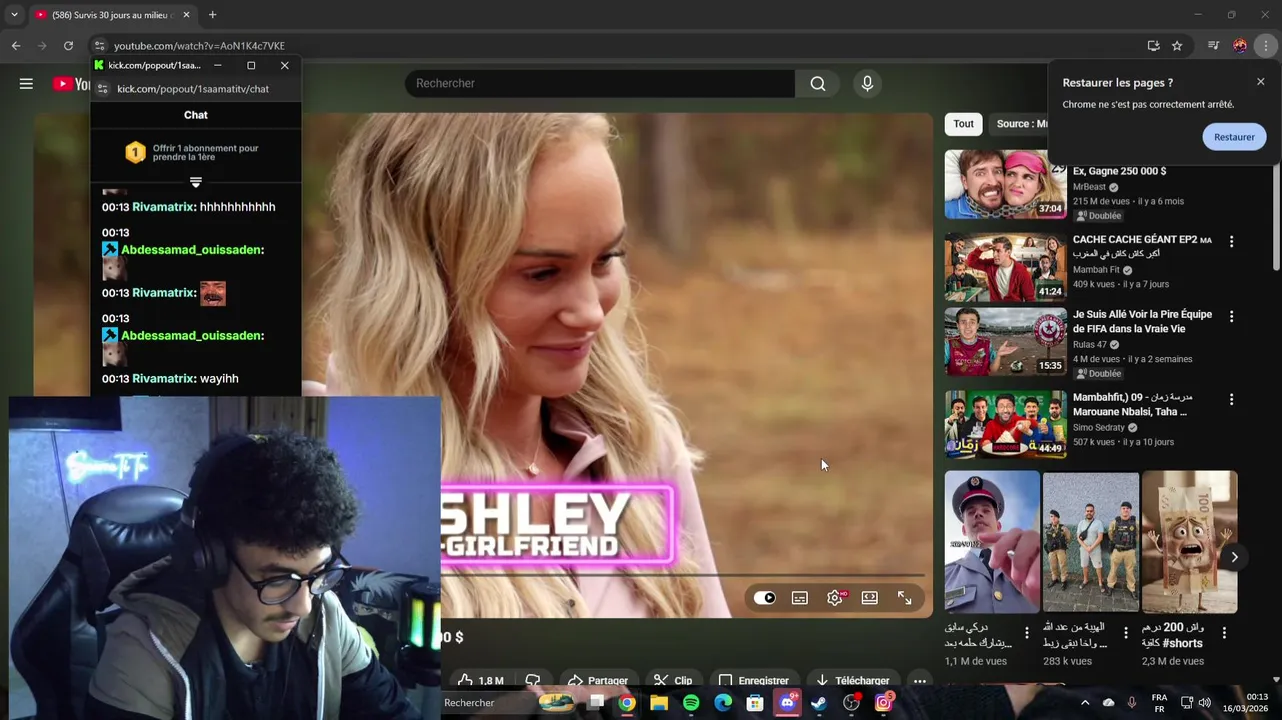Open options for the 283 k vues Short

coord(1125,633)
